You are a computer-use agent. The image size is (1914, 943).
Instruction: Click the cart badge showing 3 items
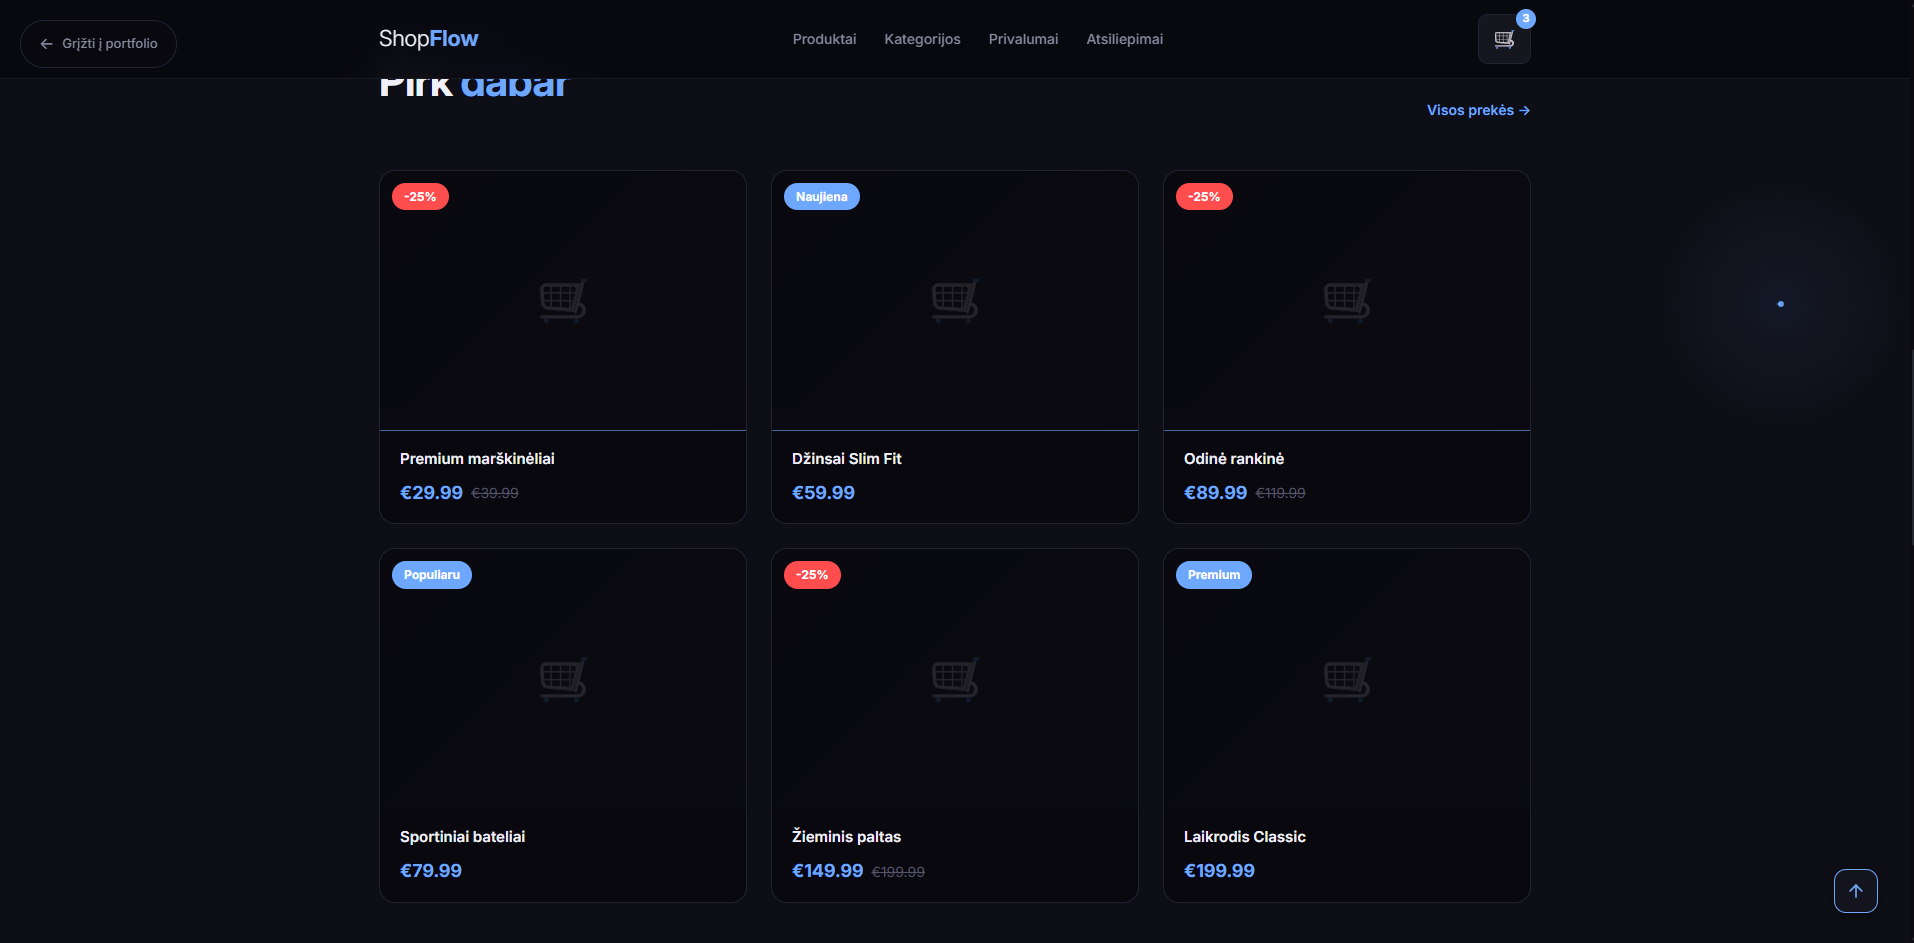(x=1524, y=18)
